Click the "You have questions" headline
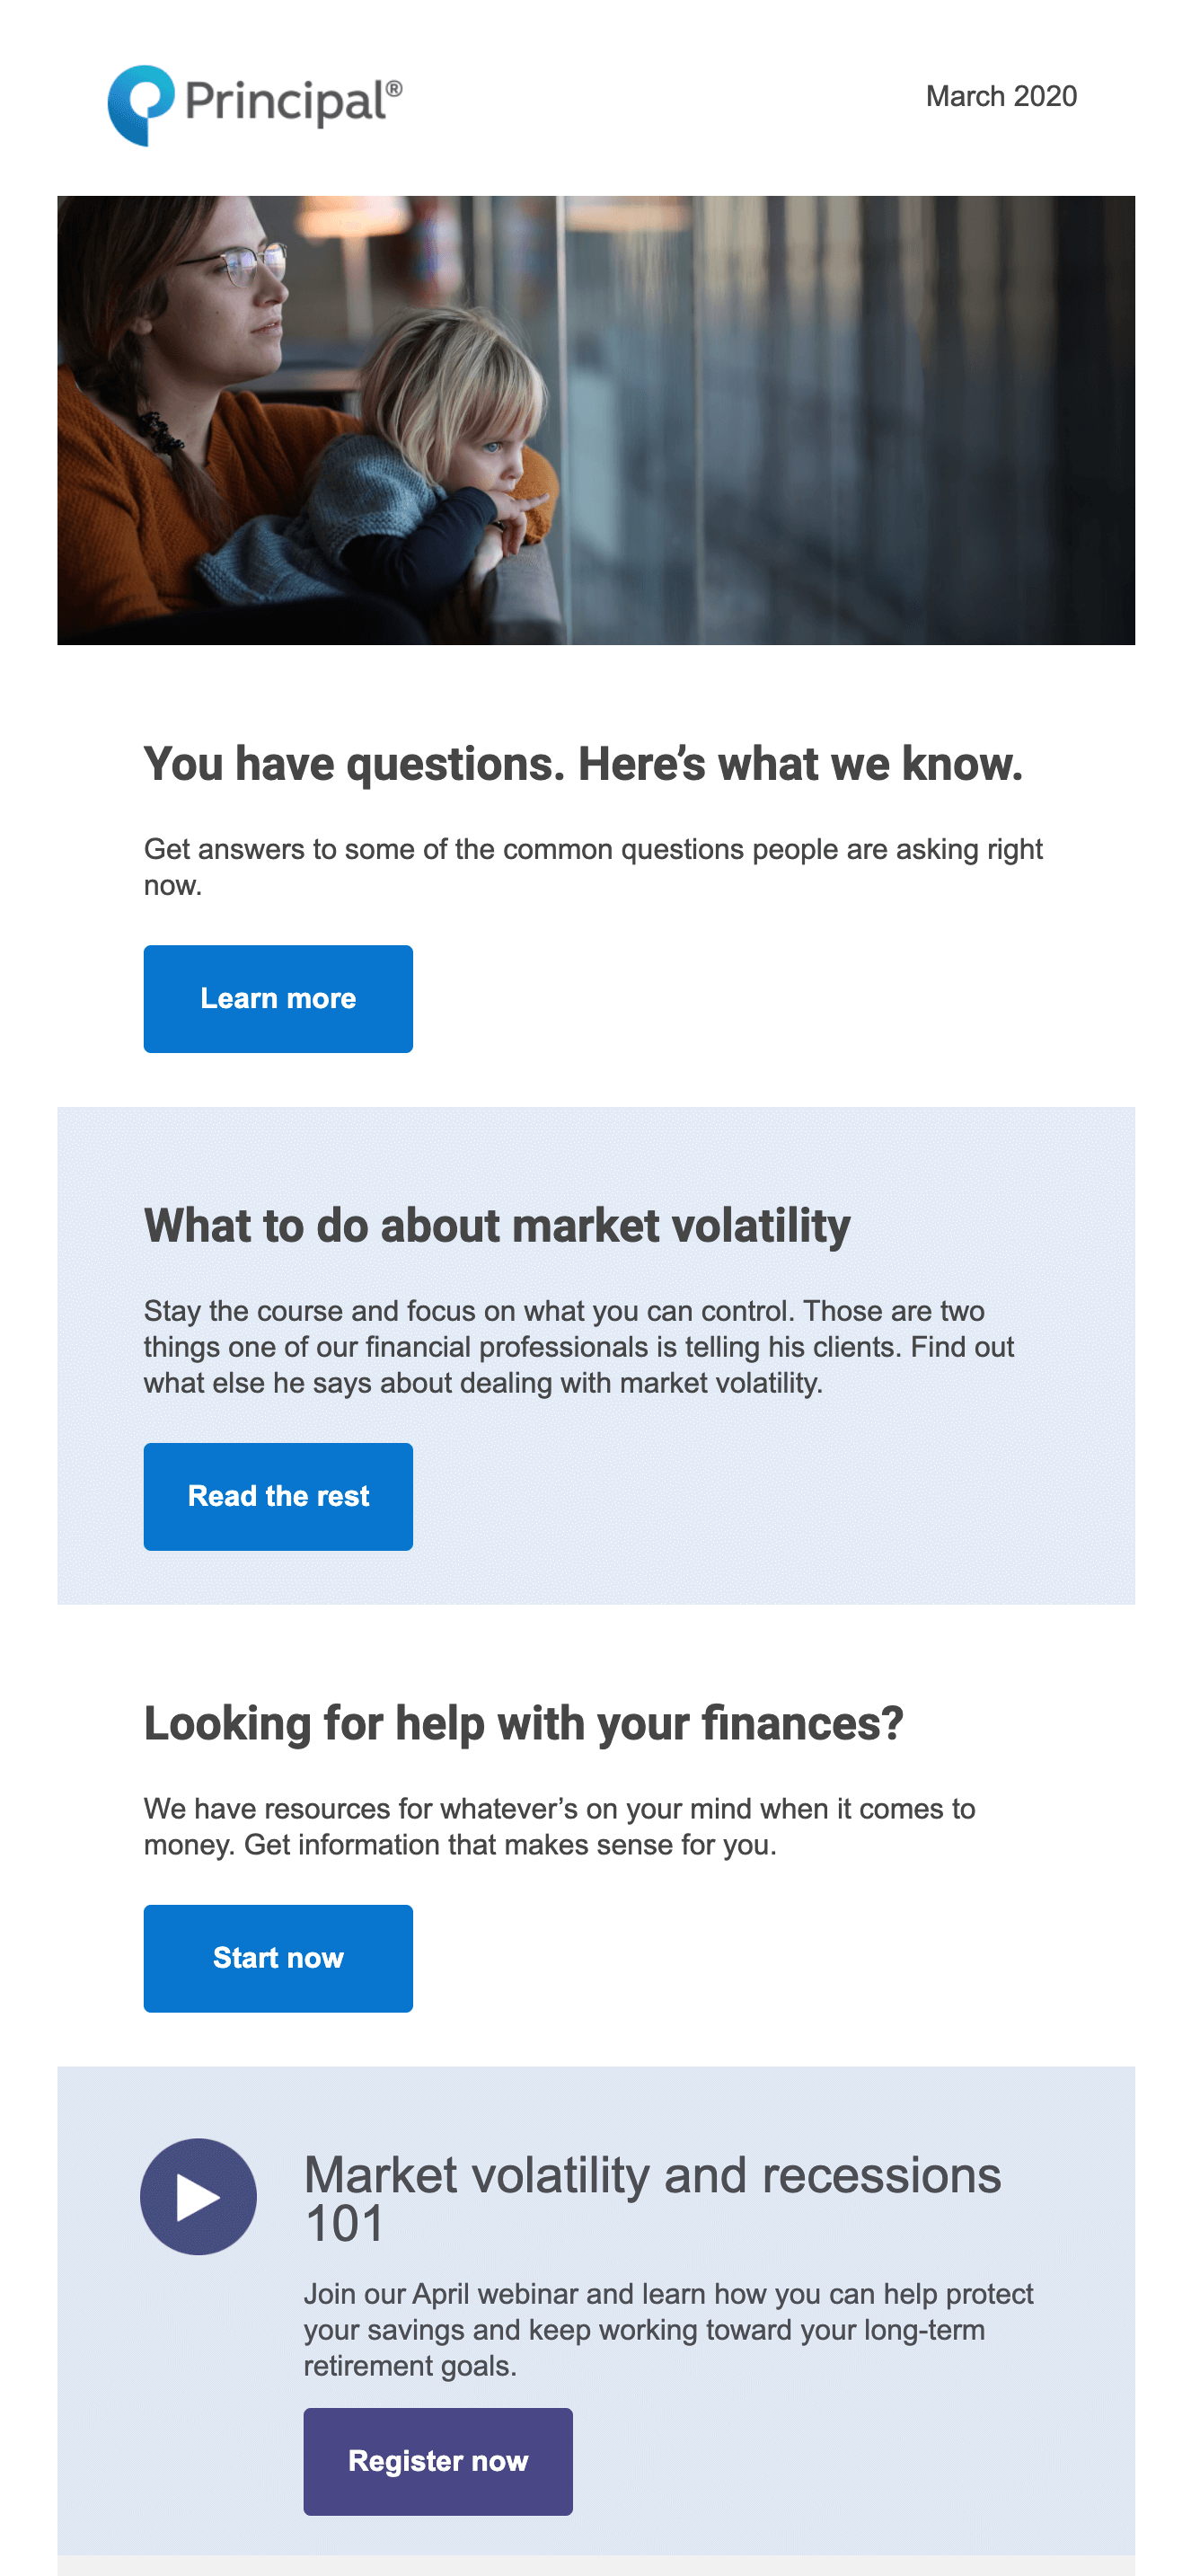 [x=583, y=764]
